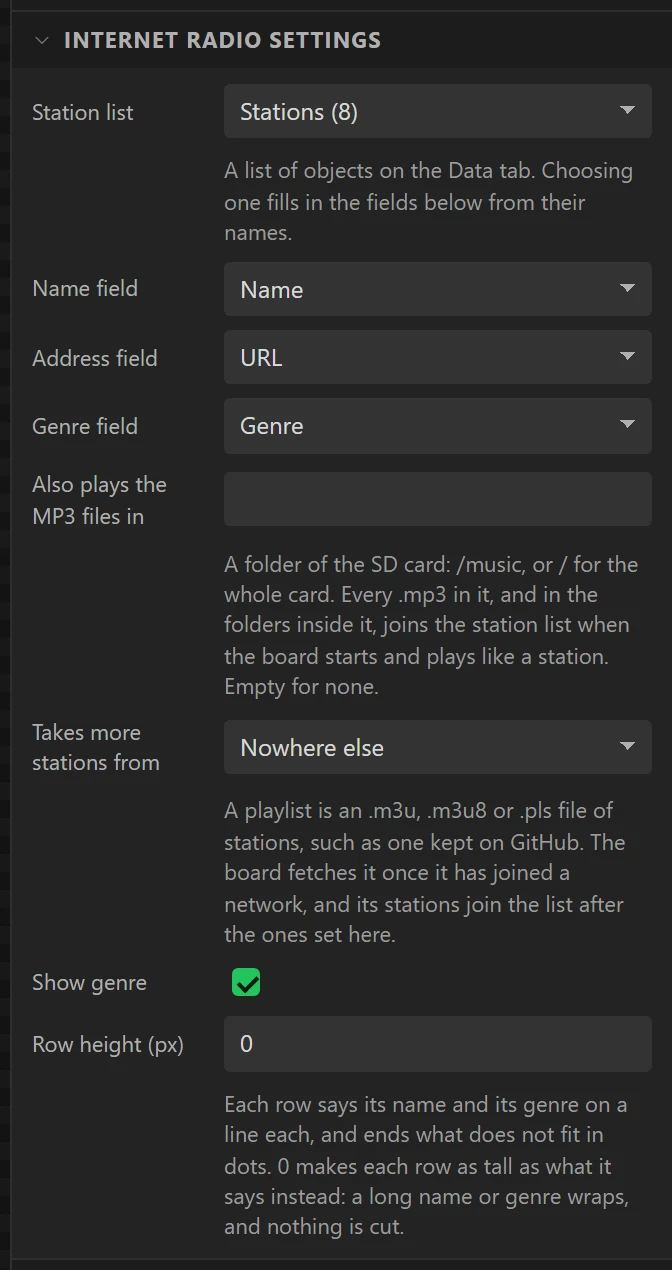The width and height of the screenshot is (672, 1270).
Task: Open the Name field dropdown
Action: coord(438,289)
